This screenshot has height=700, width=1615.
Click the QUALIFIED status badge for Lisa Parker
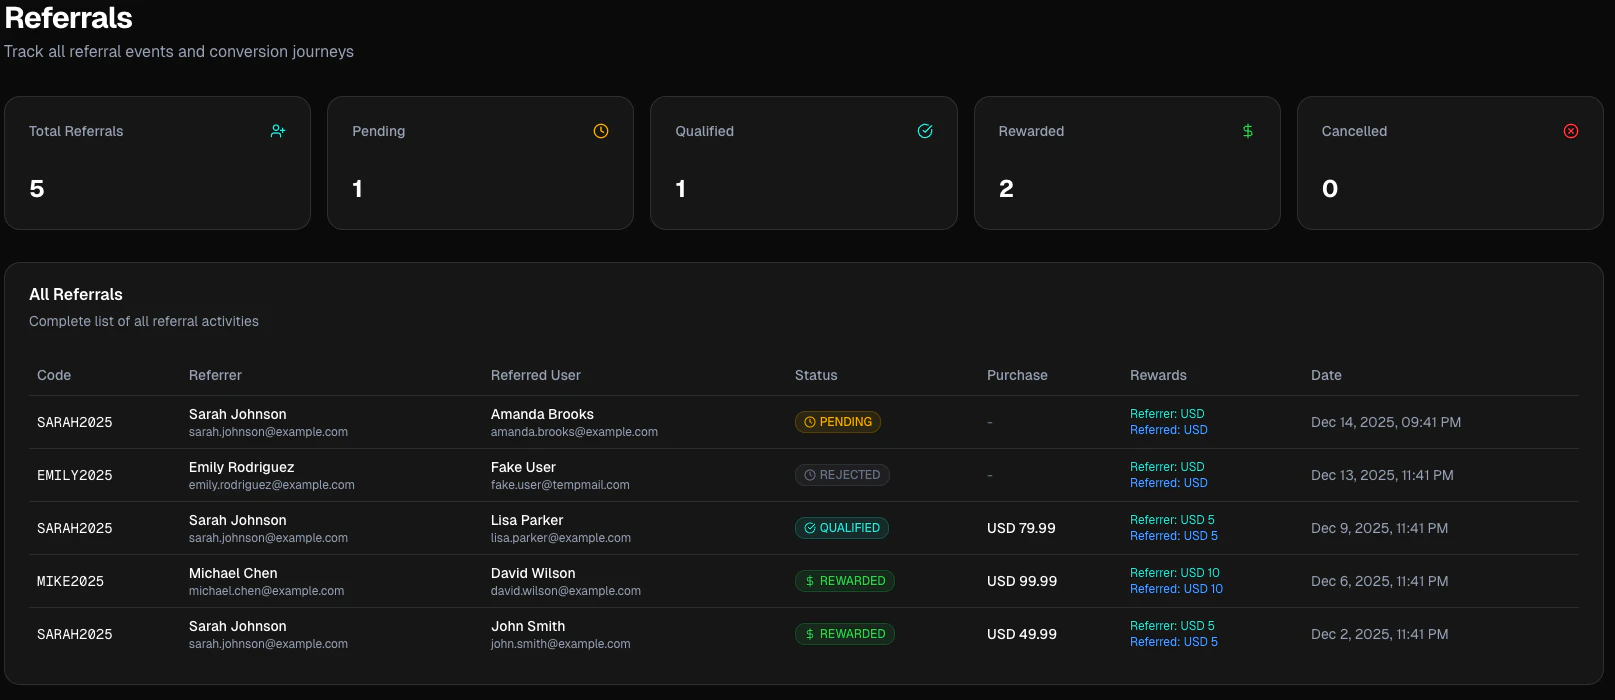[842, 528]
